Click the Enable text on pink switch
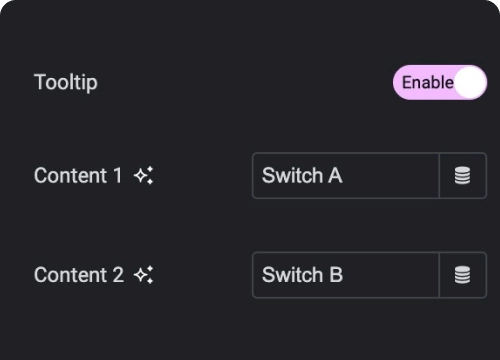 pos(428,82)
